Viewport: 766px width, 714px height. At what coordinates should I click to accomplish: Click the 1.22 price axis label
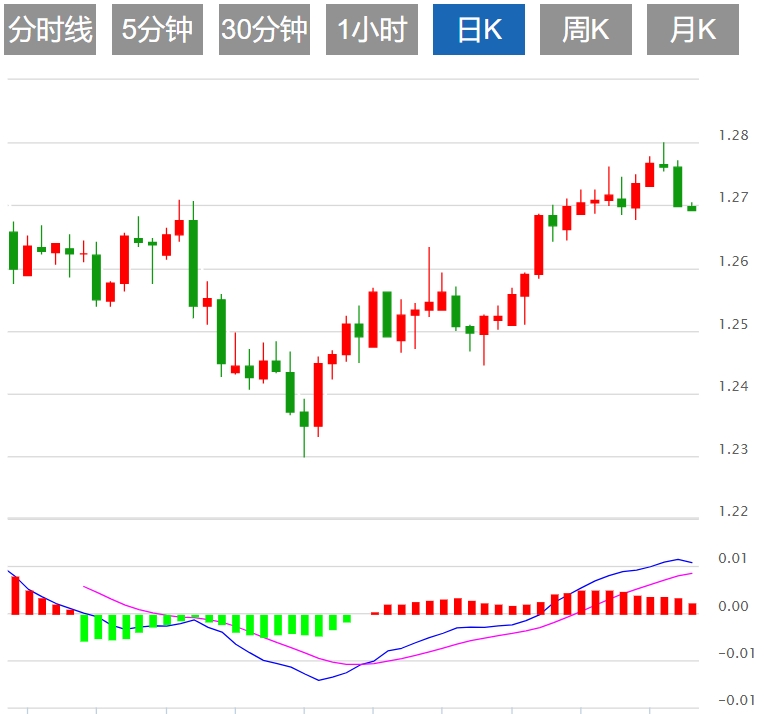click(733, 511)
